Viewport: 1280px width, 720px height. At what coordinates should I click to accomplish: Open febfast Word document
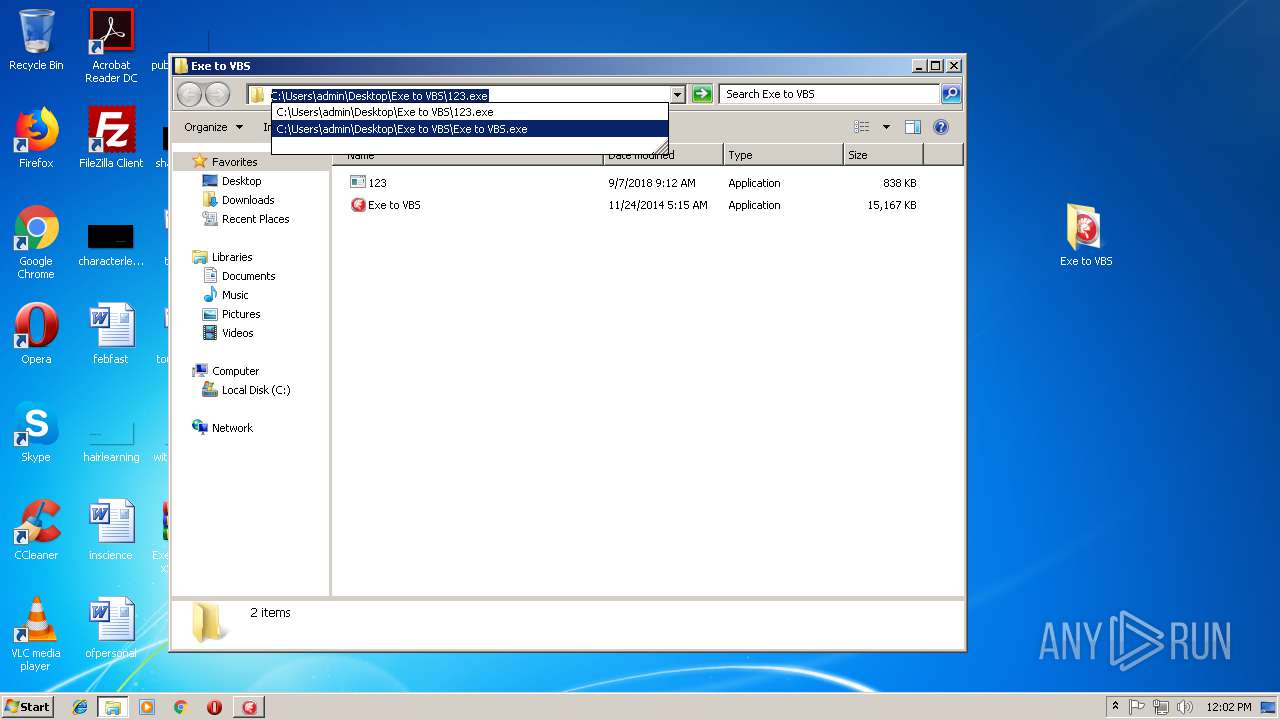[x=111, y=334]
